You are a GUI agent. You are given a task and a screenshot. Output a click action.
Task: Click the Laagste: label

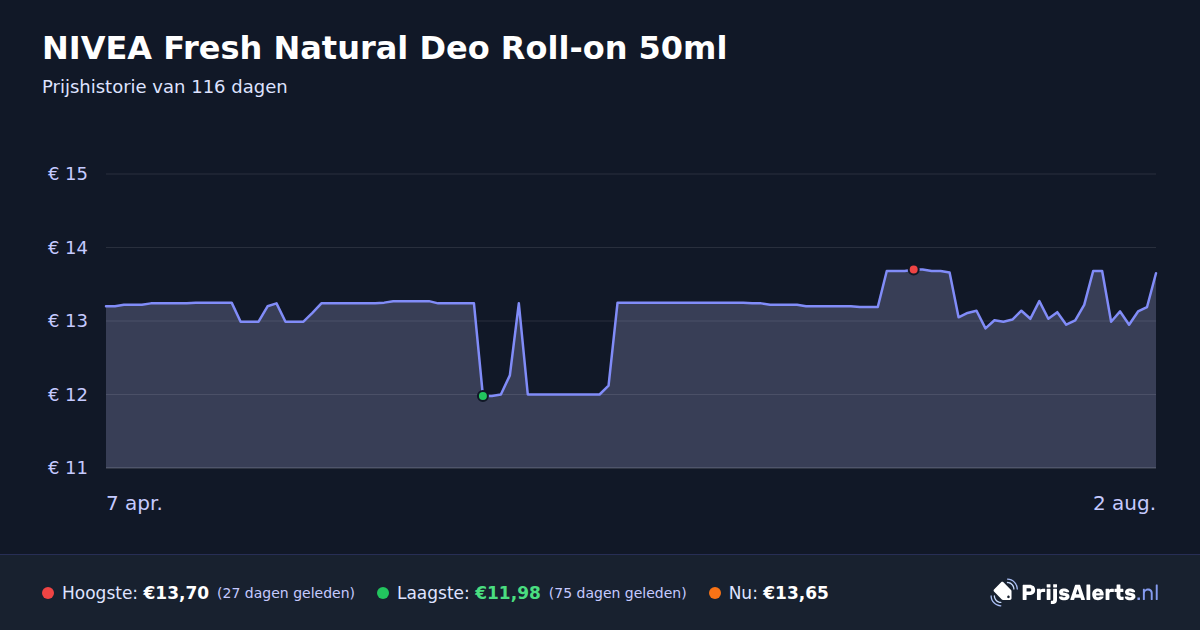point(433,593)
